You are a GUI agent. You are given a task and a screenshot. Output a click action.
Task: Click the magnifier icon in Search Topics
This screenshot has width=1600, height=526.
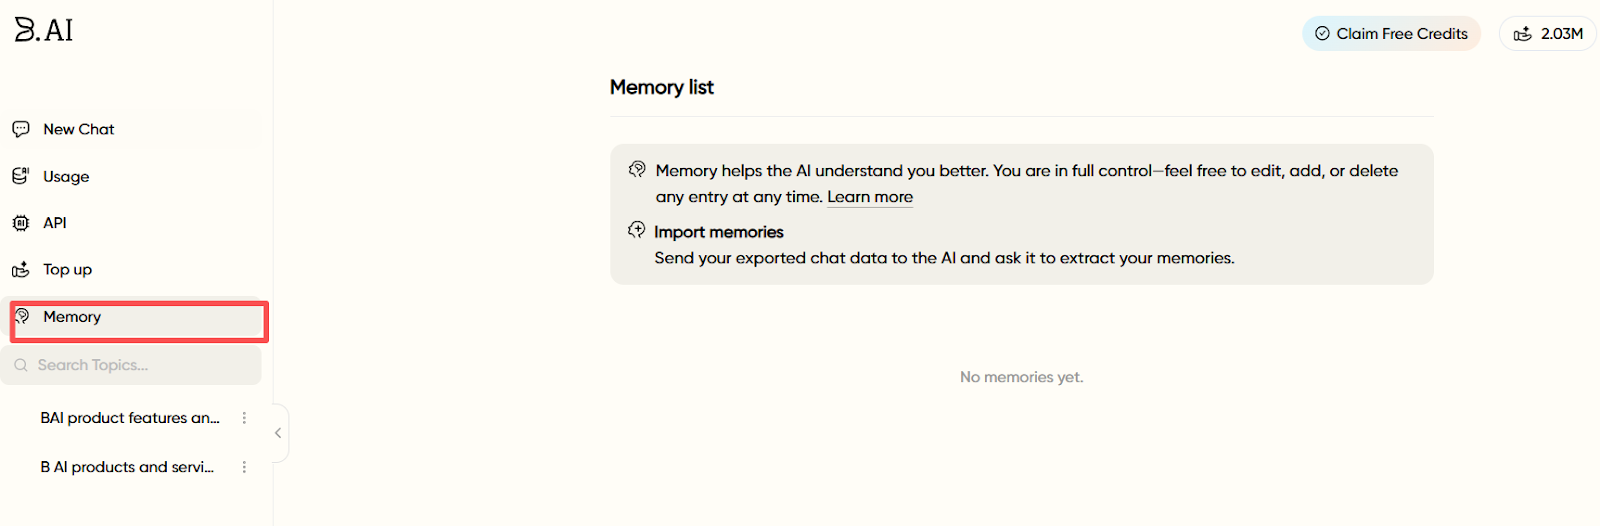tap(21, 365)
